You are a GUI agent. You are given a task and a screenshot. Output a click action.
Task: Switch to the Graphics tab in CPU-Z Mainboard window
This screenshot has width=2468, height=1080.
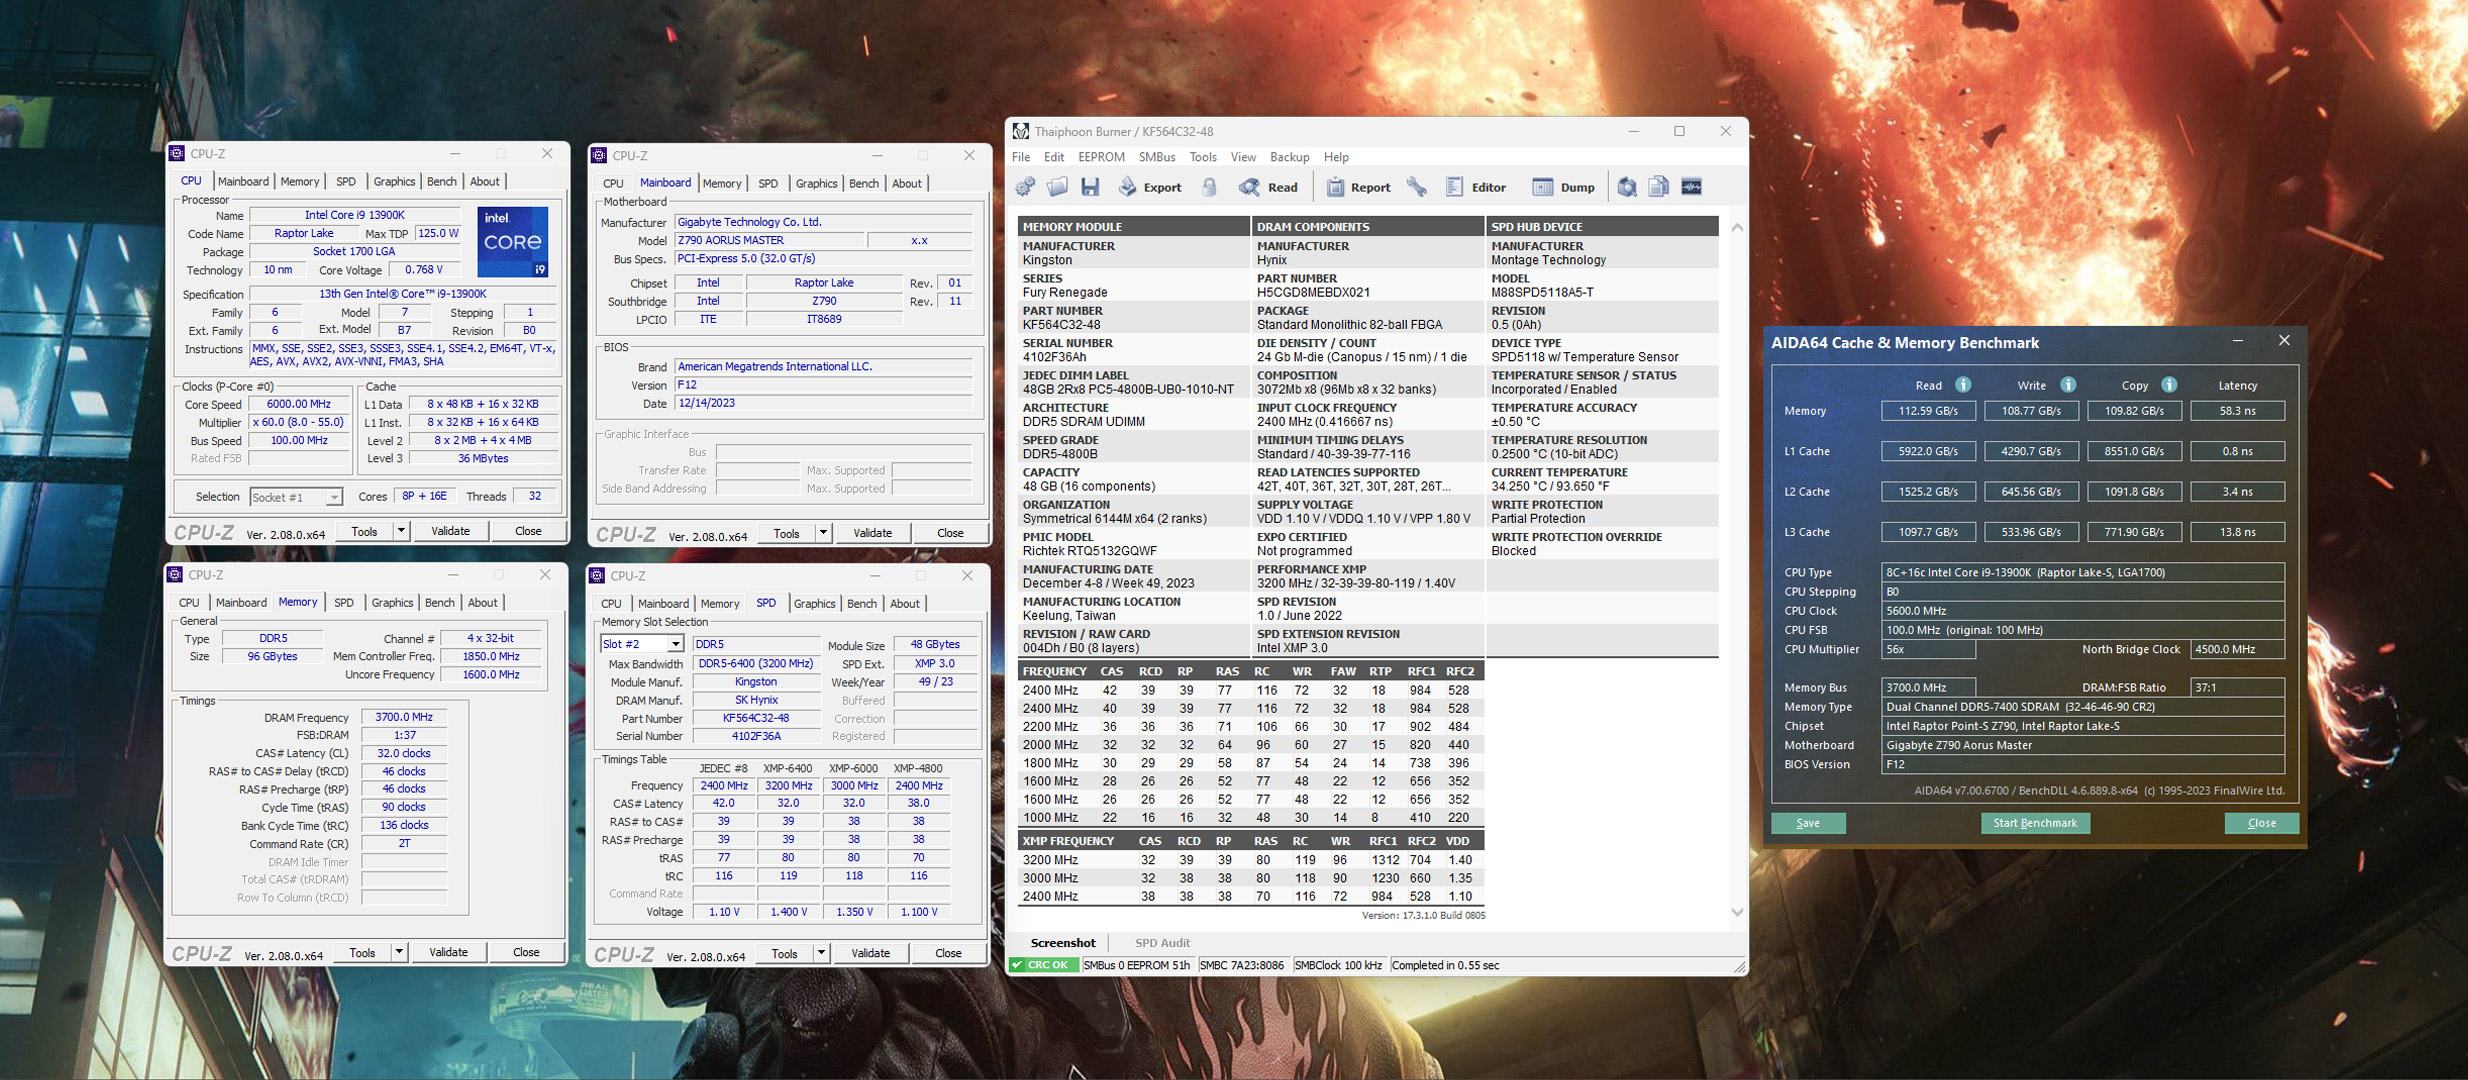[x=816, y=183]
